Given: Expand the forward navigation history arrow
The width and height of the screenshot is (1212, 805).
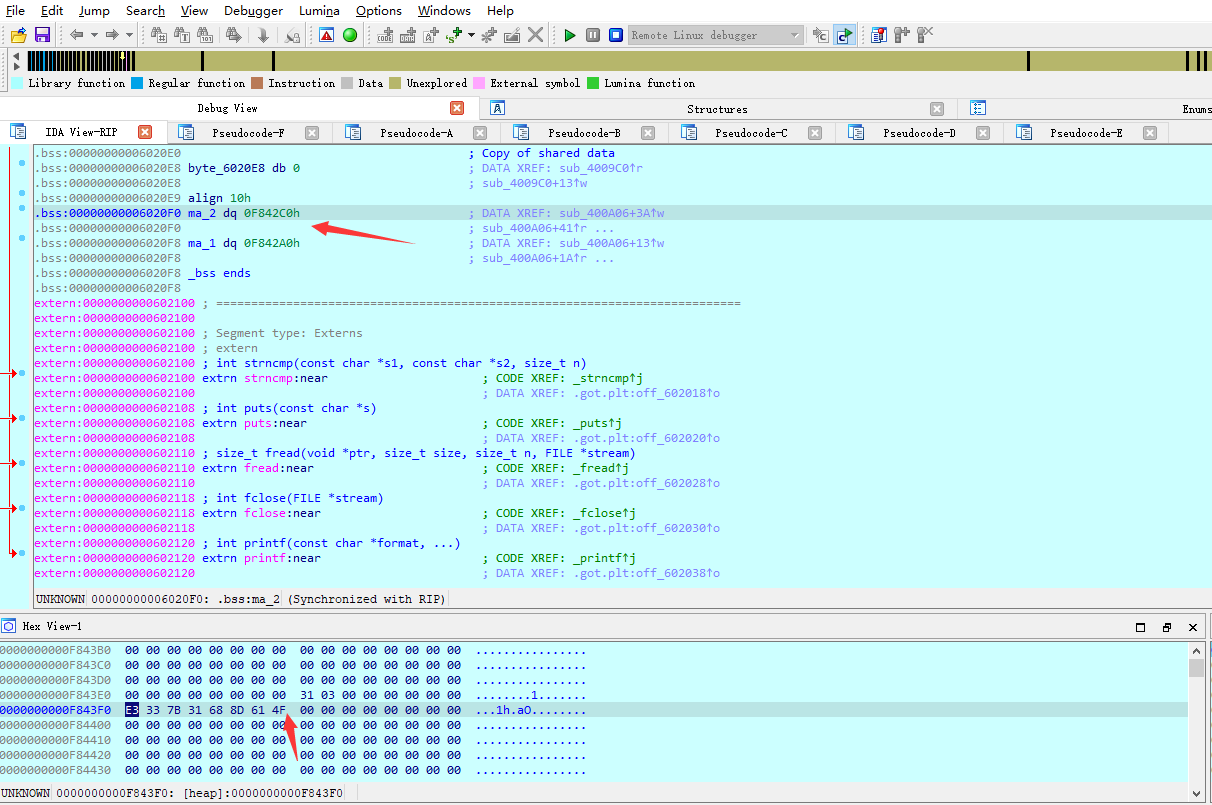Looking at the screenshot, I should (130, 35).
